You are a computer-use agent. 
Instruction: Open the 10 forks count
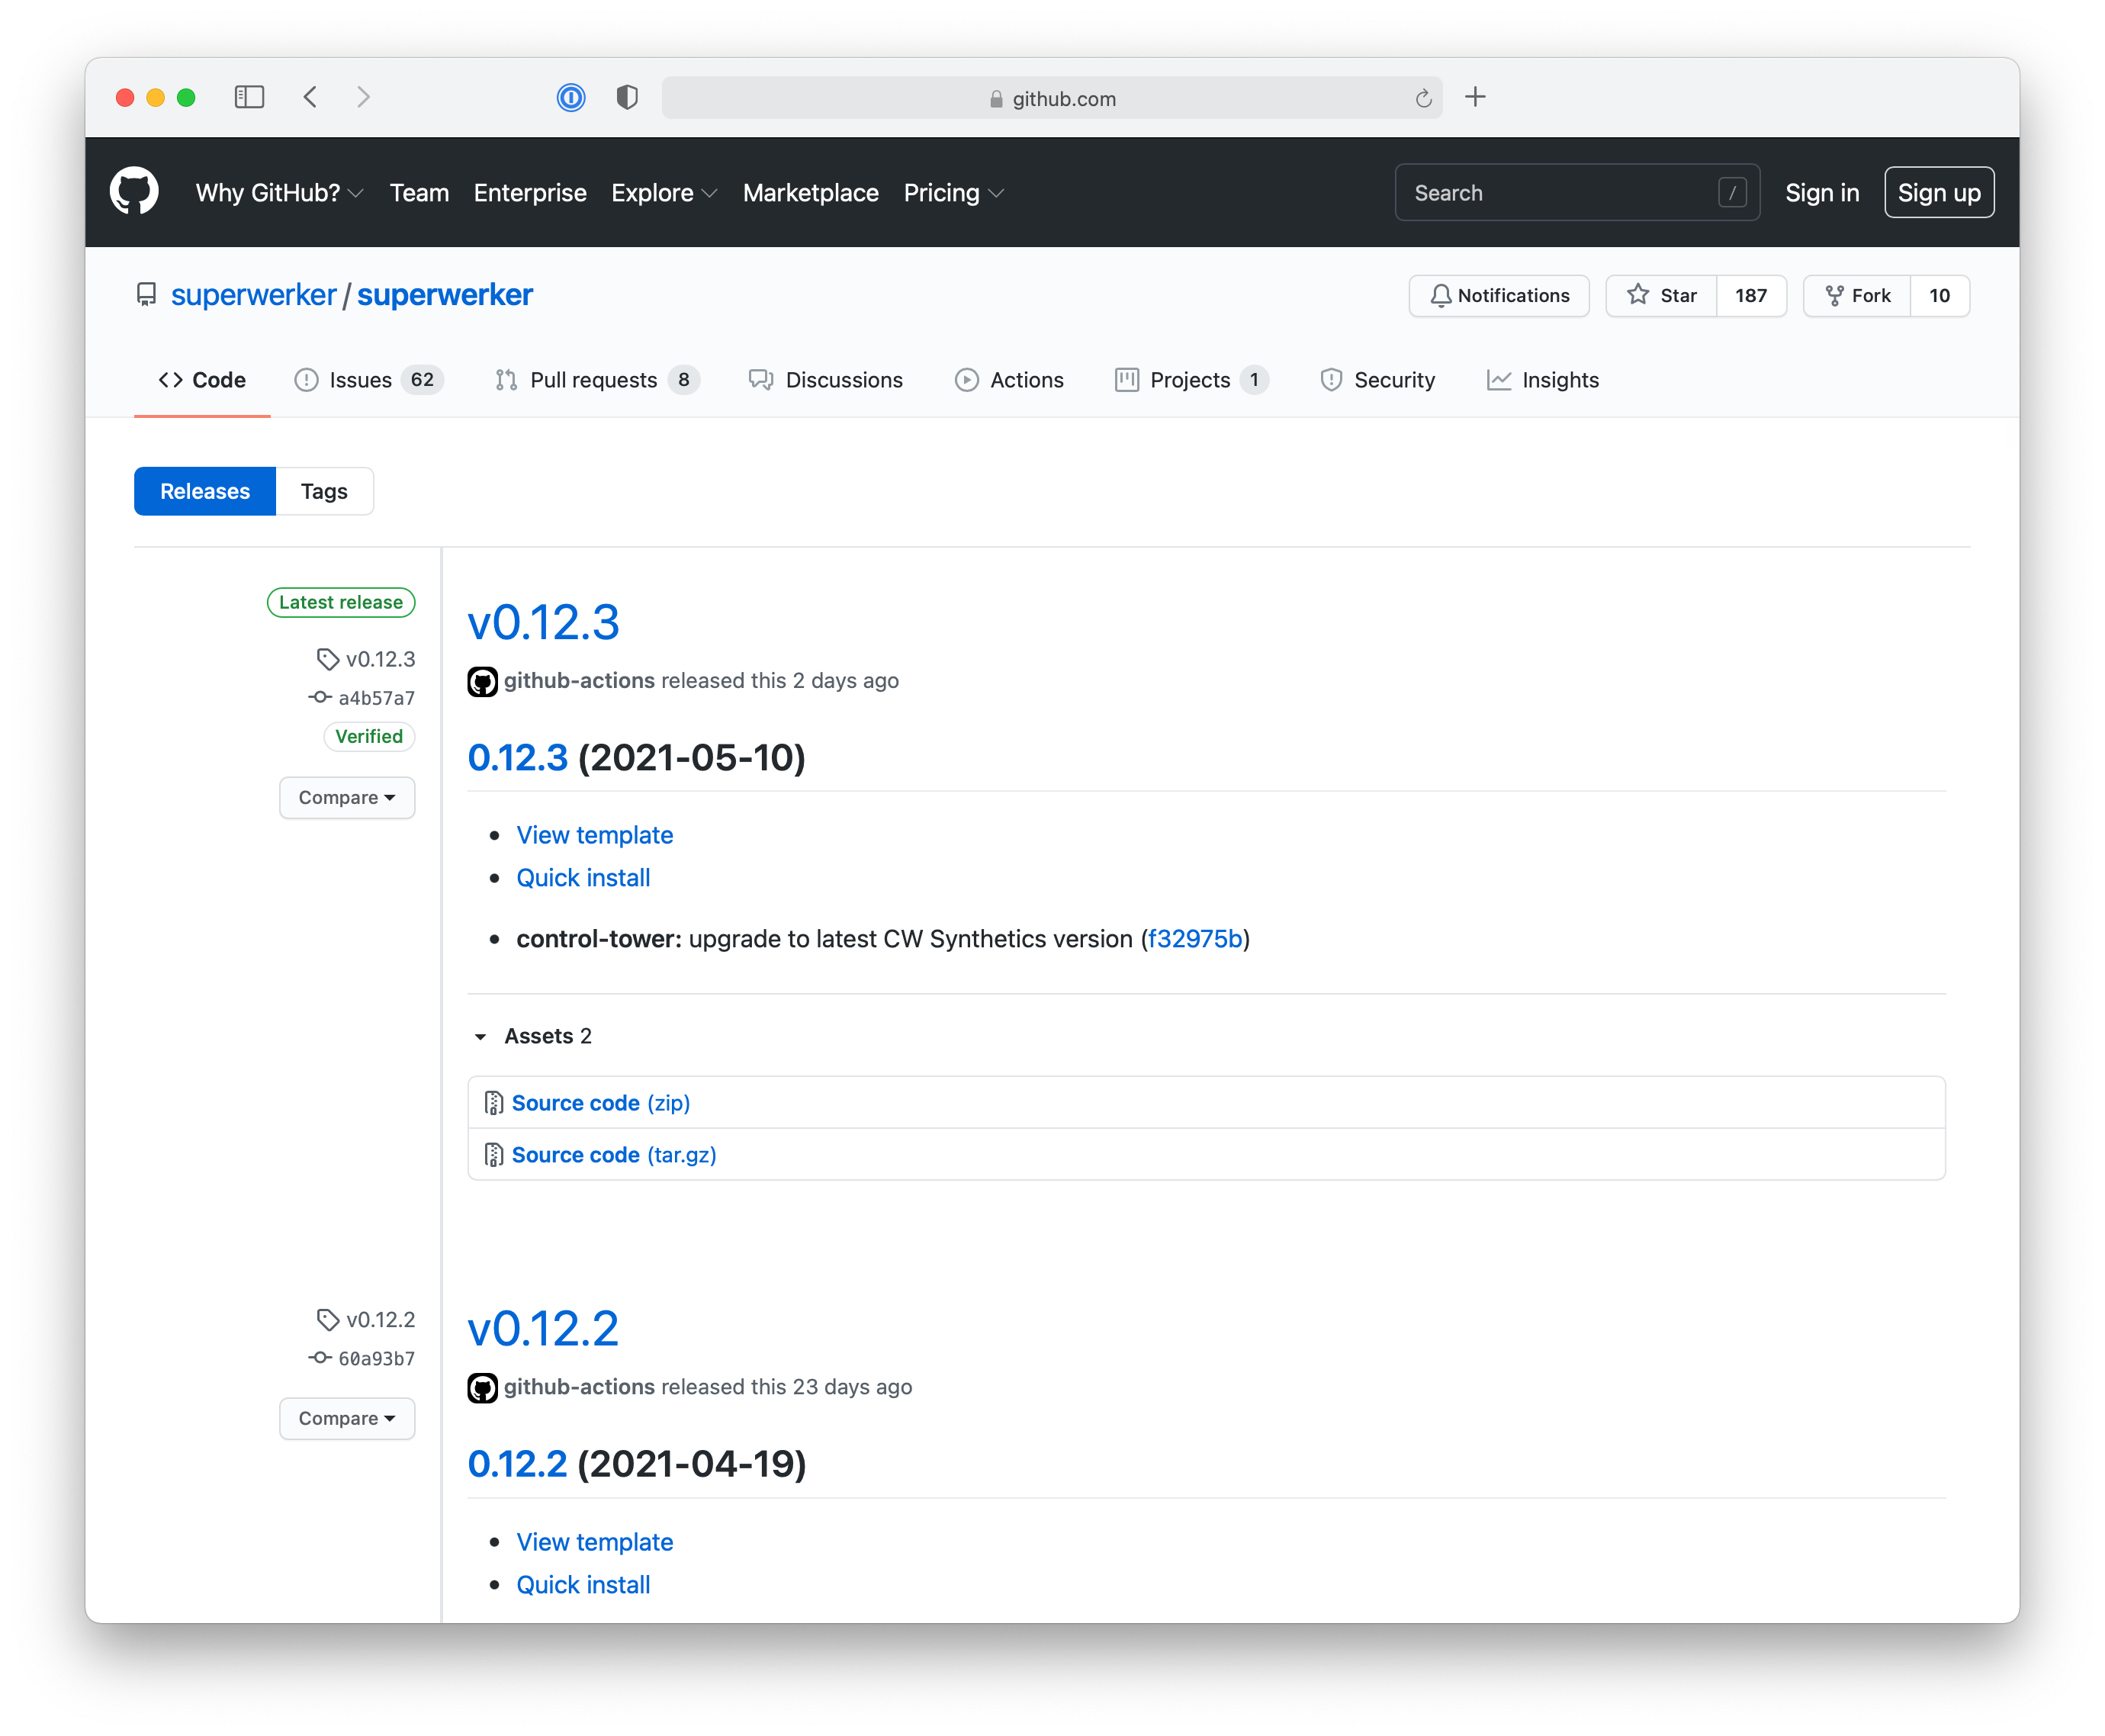coord(1939,295)
